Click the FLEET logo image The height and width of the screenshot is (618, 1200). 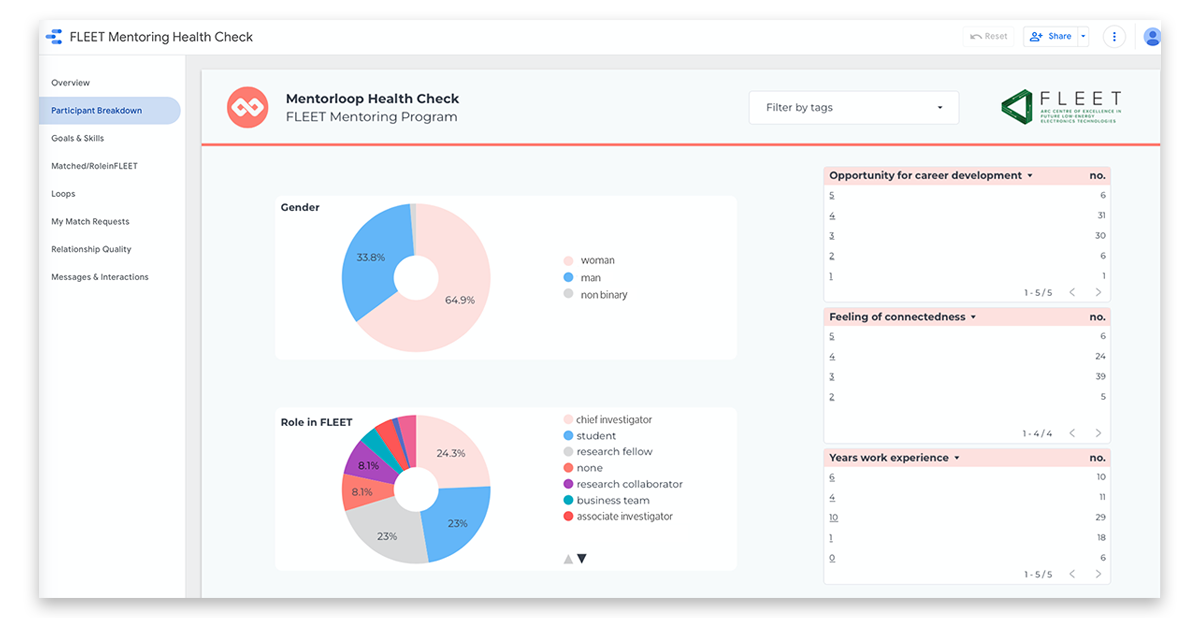pos(1061,107)
